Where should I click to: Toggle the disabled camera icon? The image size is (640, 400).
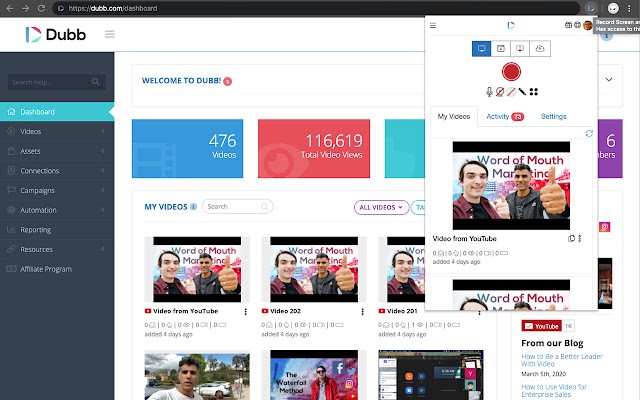click(x=500, y=92)
